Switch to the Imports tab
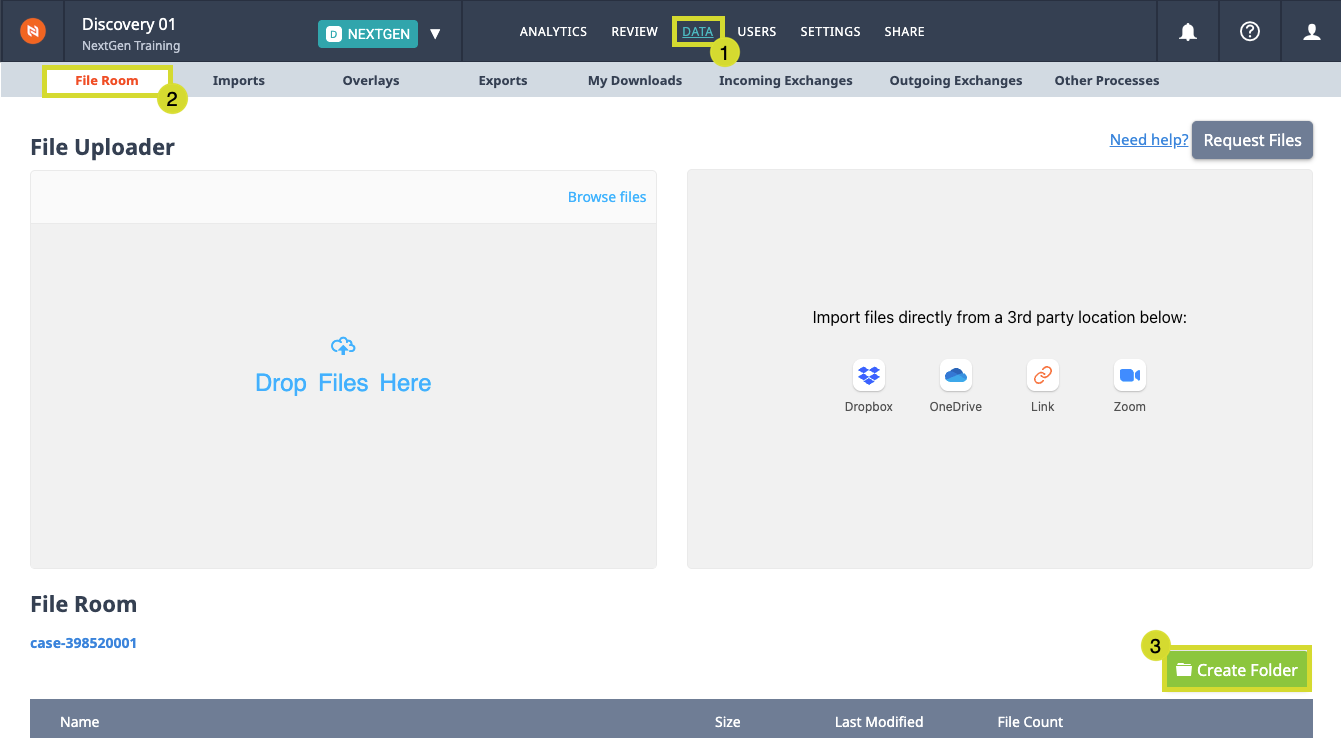Image resolution: width=1341 pixels, height=738 pixels. (x=239, y=81)
